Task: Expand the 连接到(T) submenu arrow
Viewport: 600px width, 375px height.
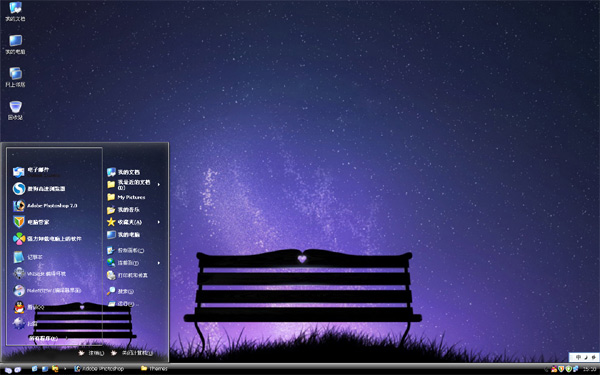Action: click(x=159, y=263)
